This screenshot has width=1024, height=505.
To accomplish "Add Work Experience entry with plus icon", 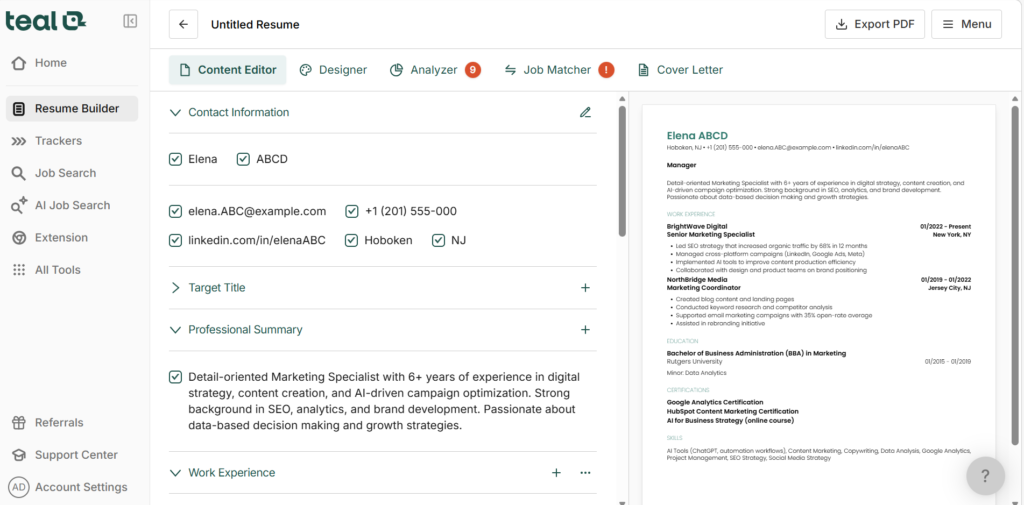I will (x=556, y=473).
